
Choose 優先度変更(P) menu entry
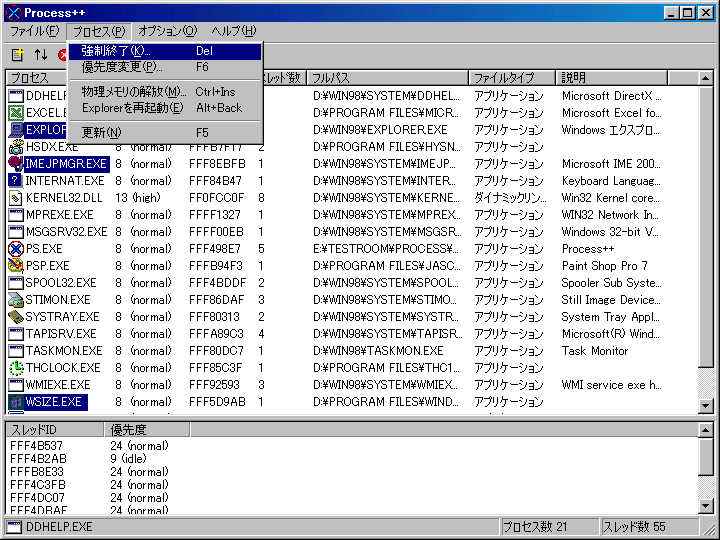coord(165,67)
